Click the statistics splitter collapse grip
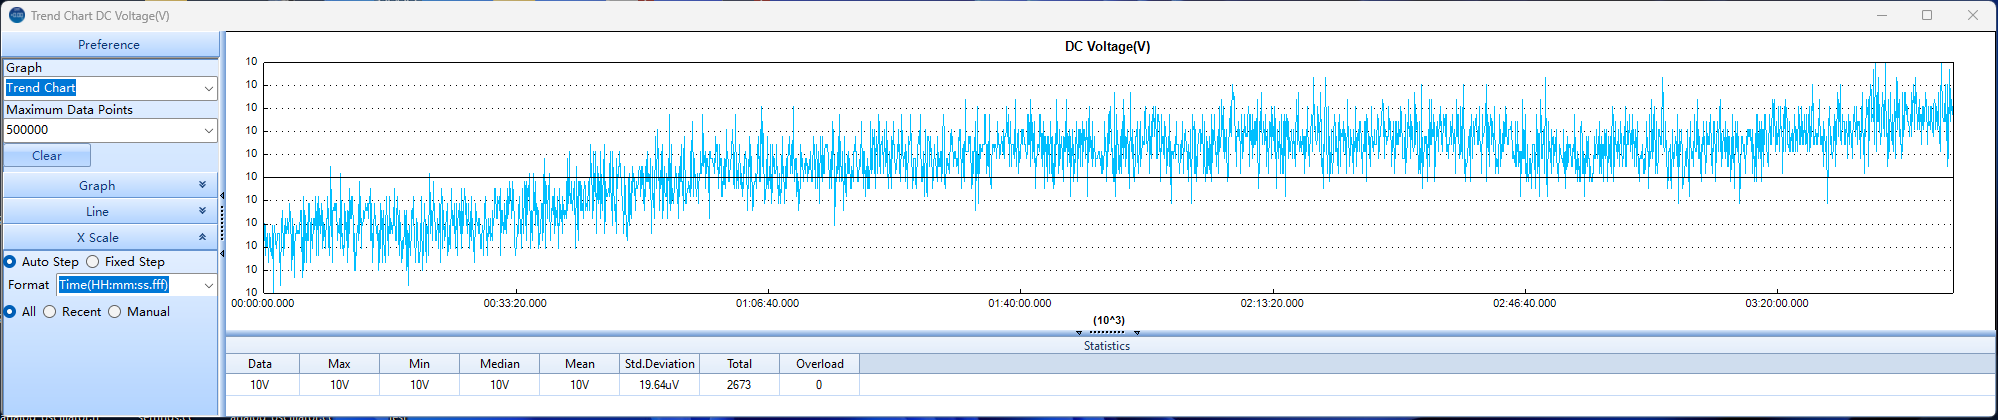The width and height of the screenshot is (1998, 420). (1107, 332)
